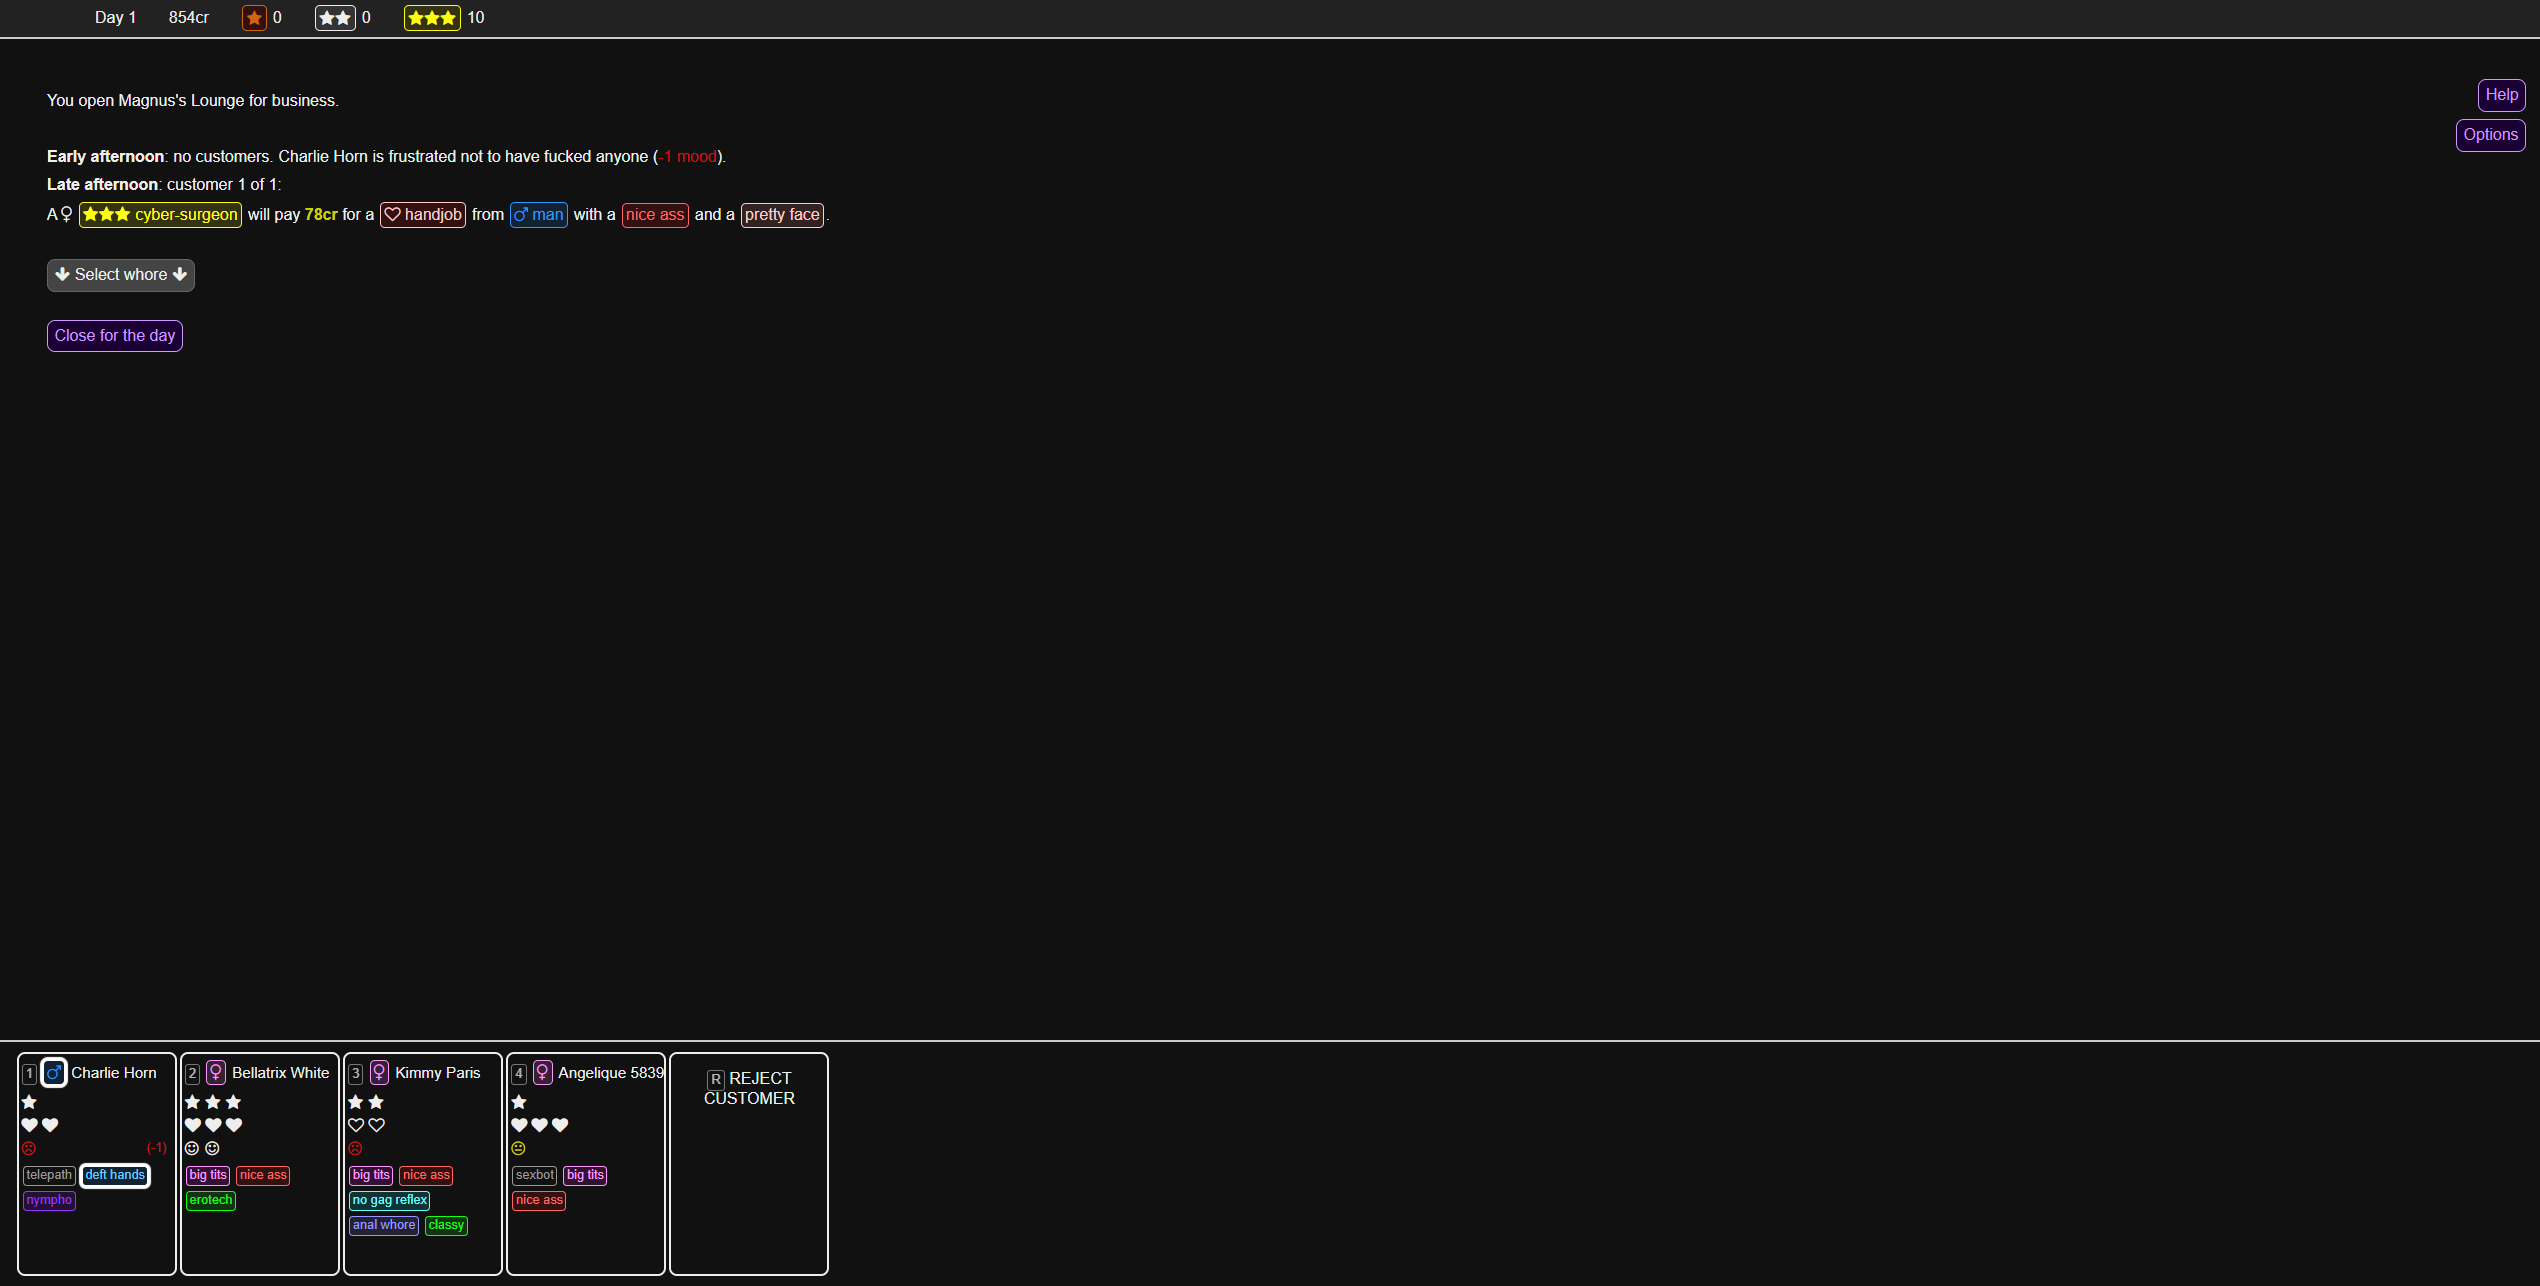The height and width of the screenshot is (1286, 2540).
Task: Click the handjob service tag
Action: [x=423, y=215]
